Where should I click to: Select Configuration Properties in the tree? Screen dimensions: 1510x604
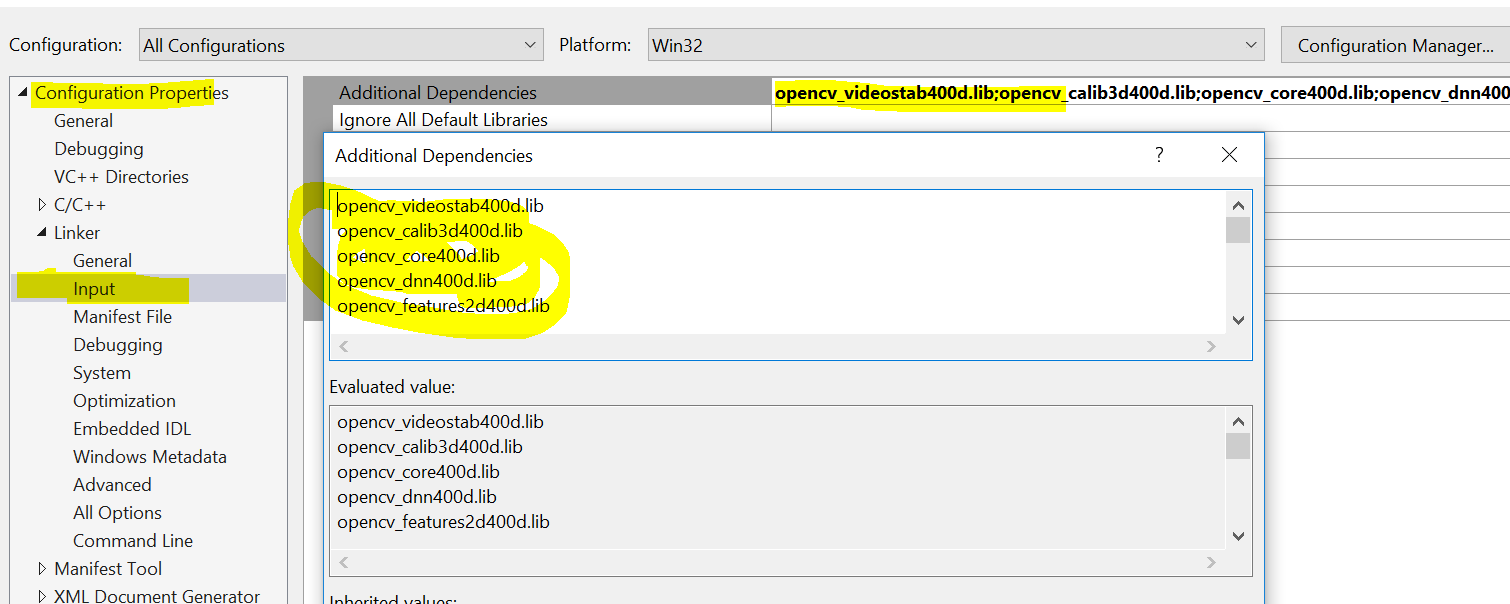pyautogui.click(x=132, y=93)
